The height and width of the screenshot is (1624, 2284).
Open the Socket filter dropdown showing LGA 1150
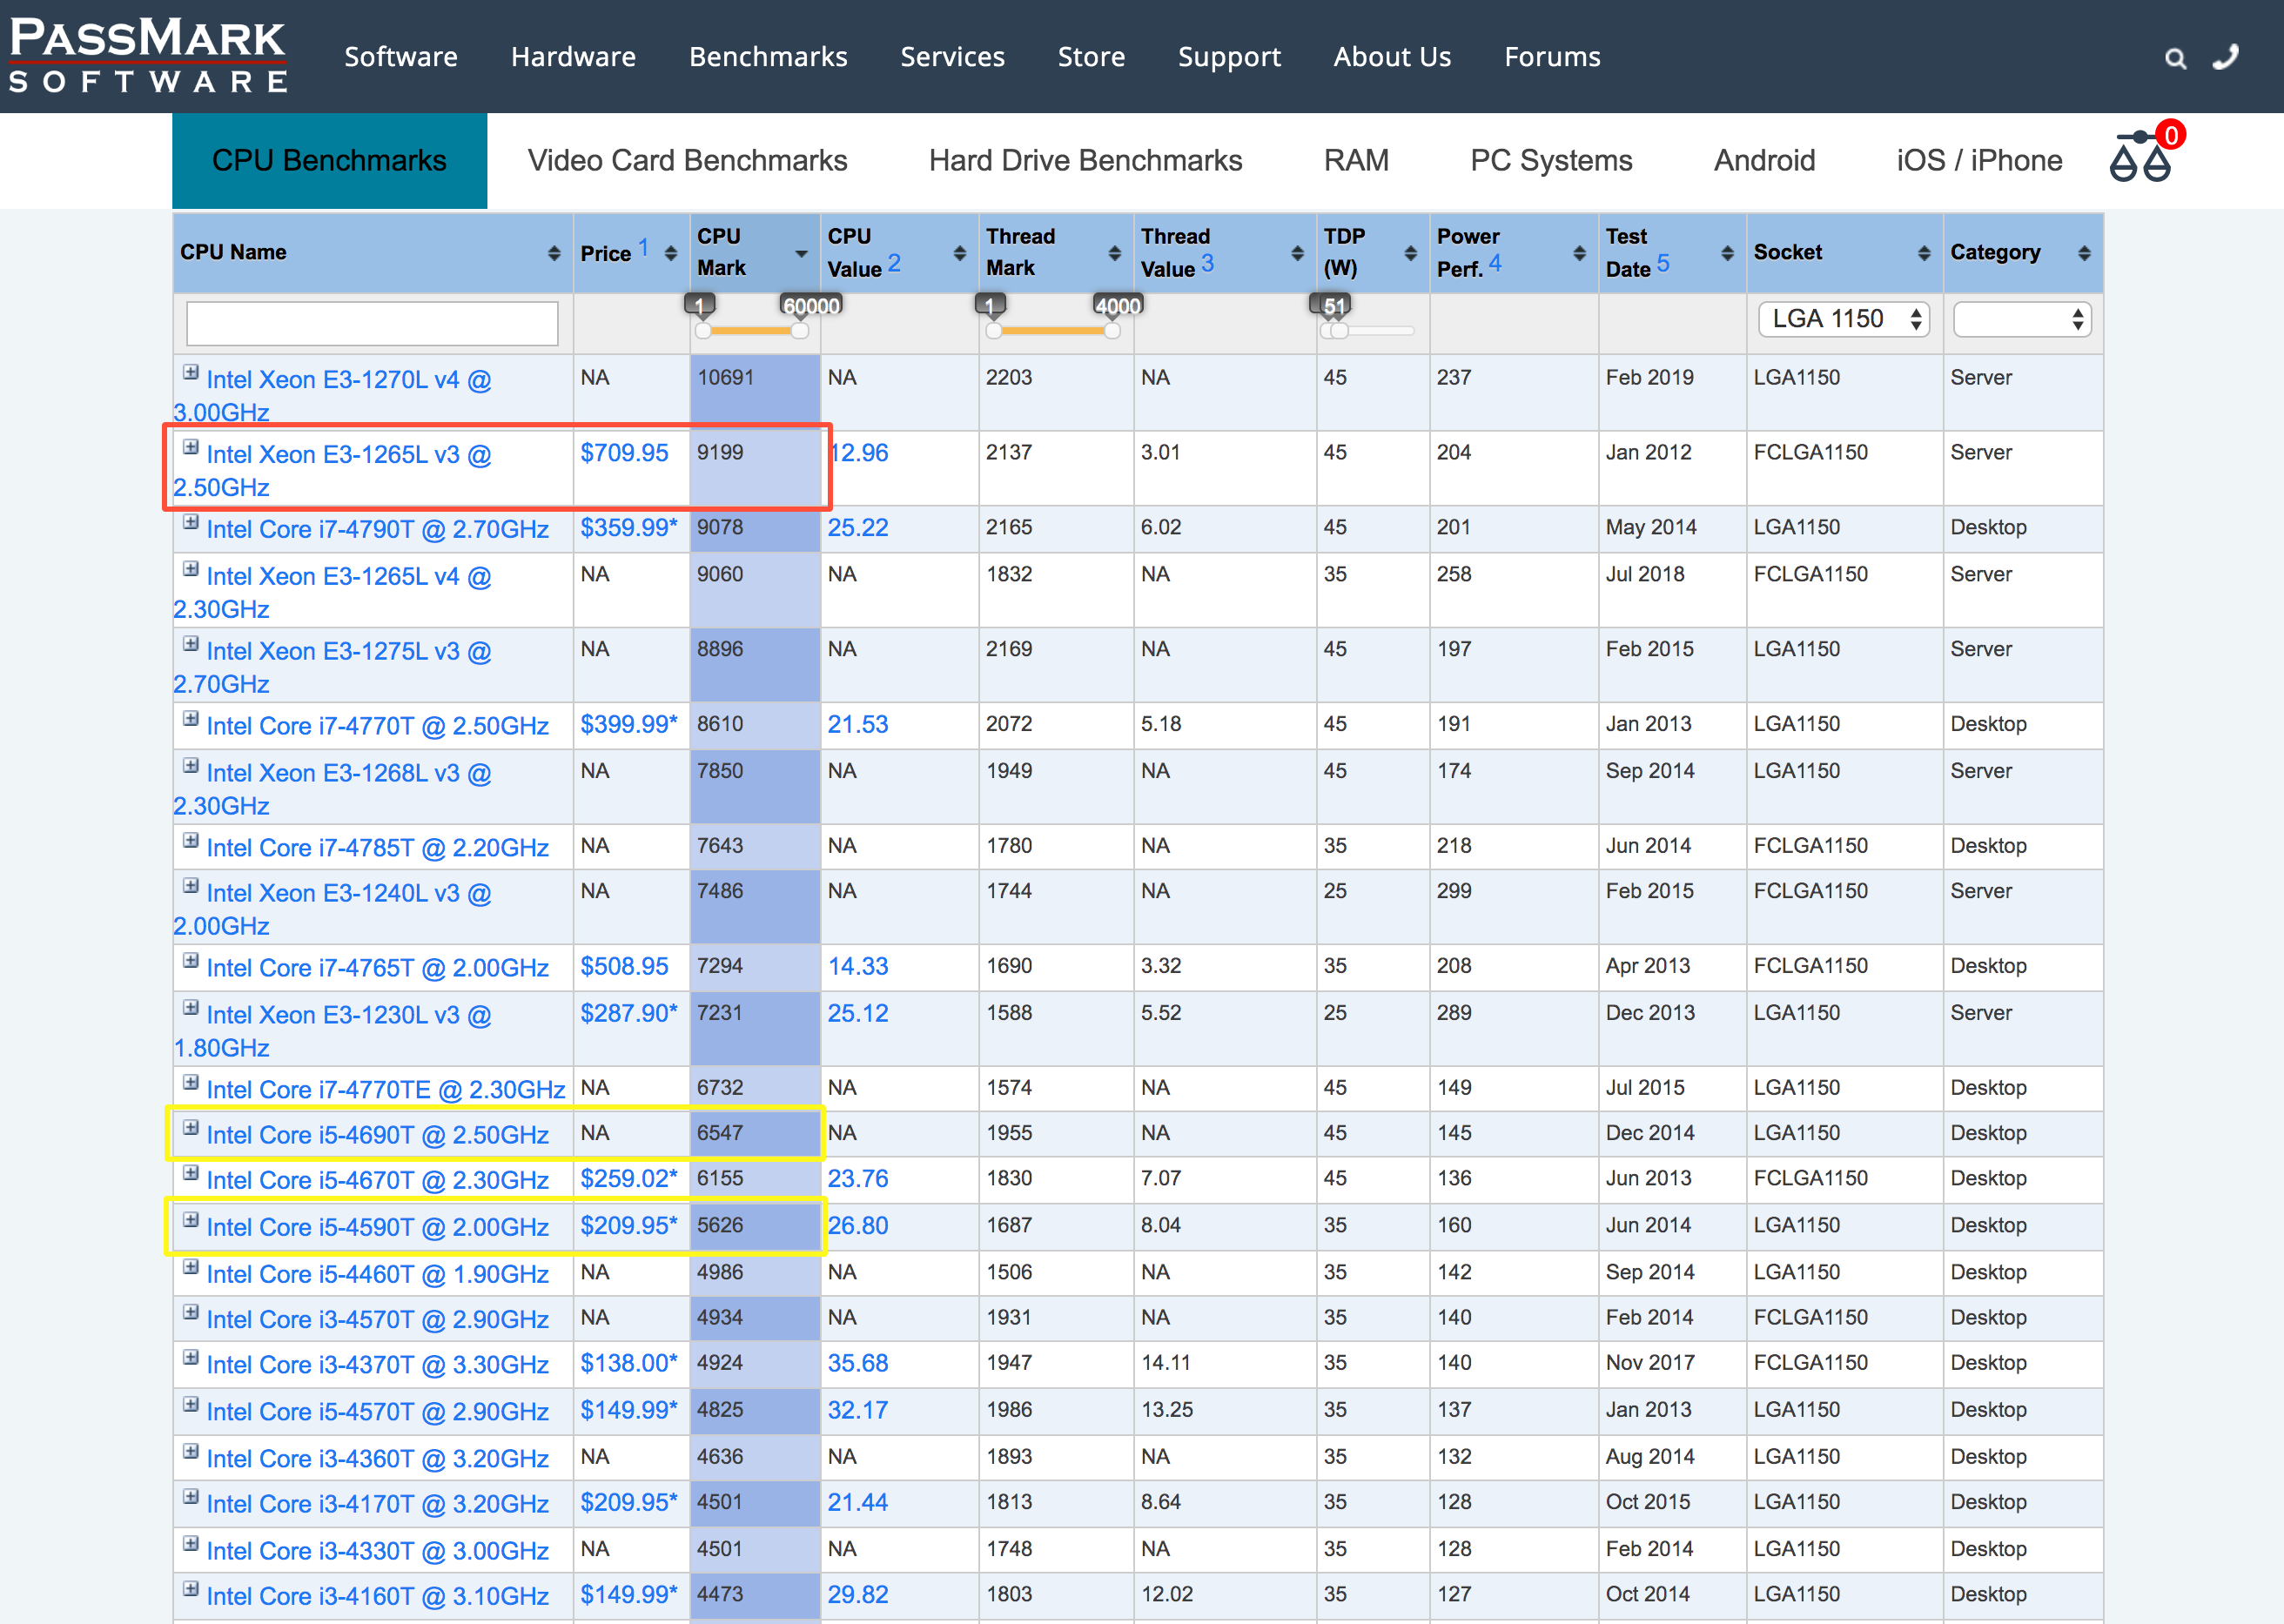tap(1844, 319)
